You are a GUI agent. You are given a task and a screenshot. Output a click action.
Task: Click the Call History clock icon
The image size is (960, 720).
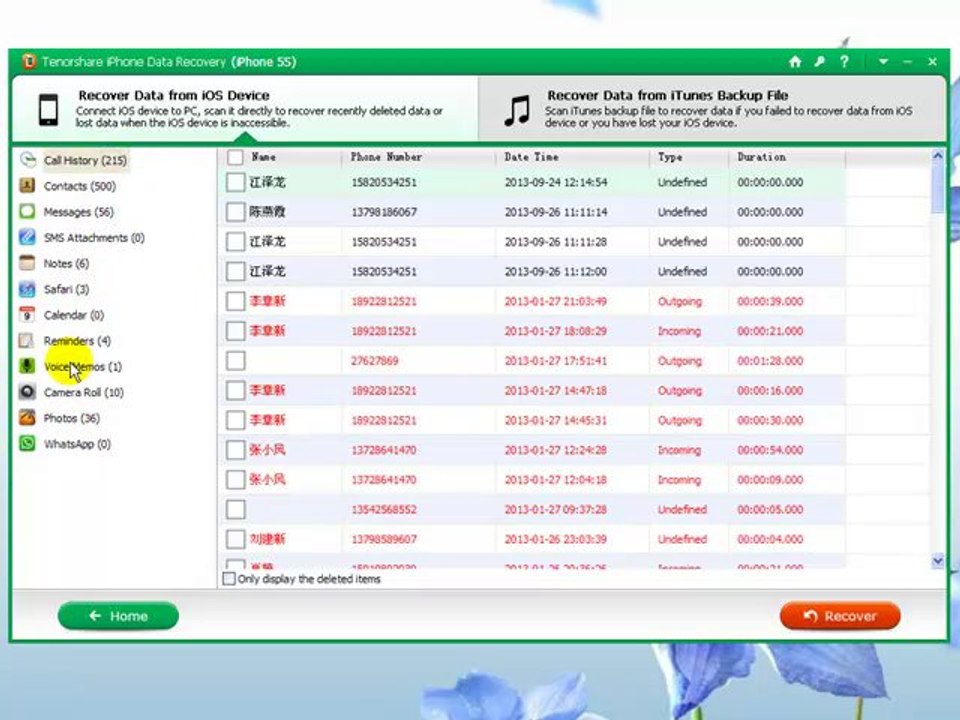[28, 160]
